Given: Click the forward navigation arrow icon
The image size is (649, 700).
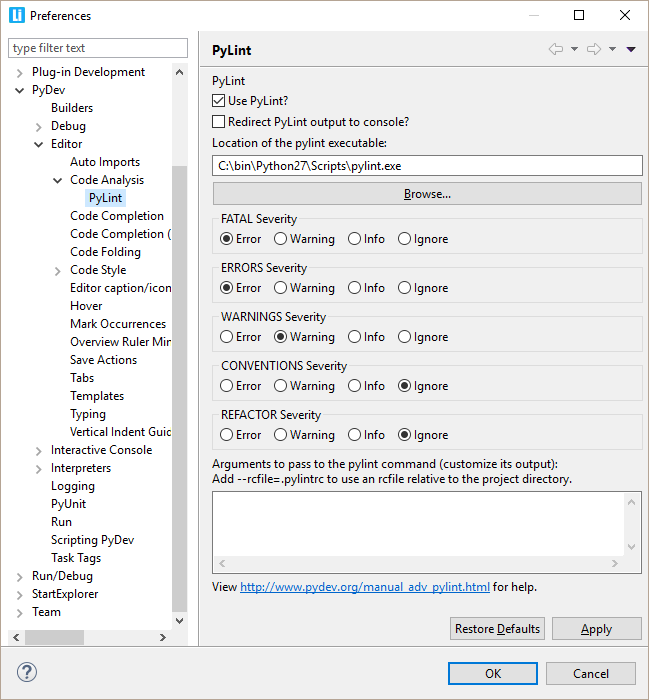Looking at the screenshot, I should coord(594,49).
